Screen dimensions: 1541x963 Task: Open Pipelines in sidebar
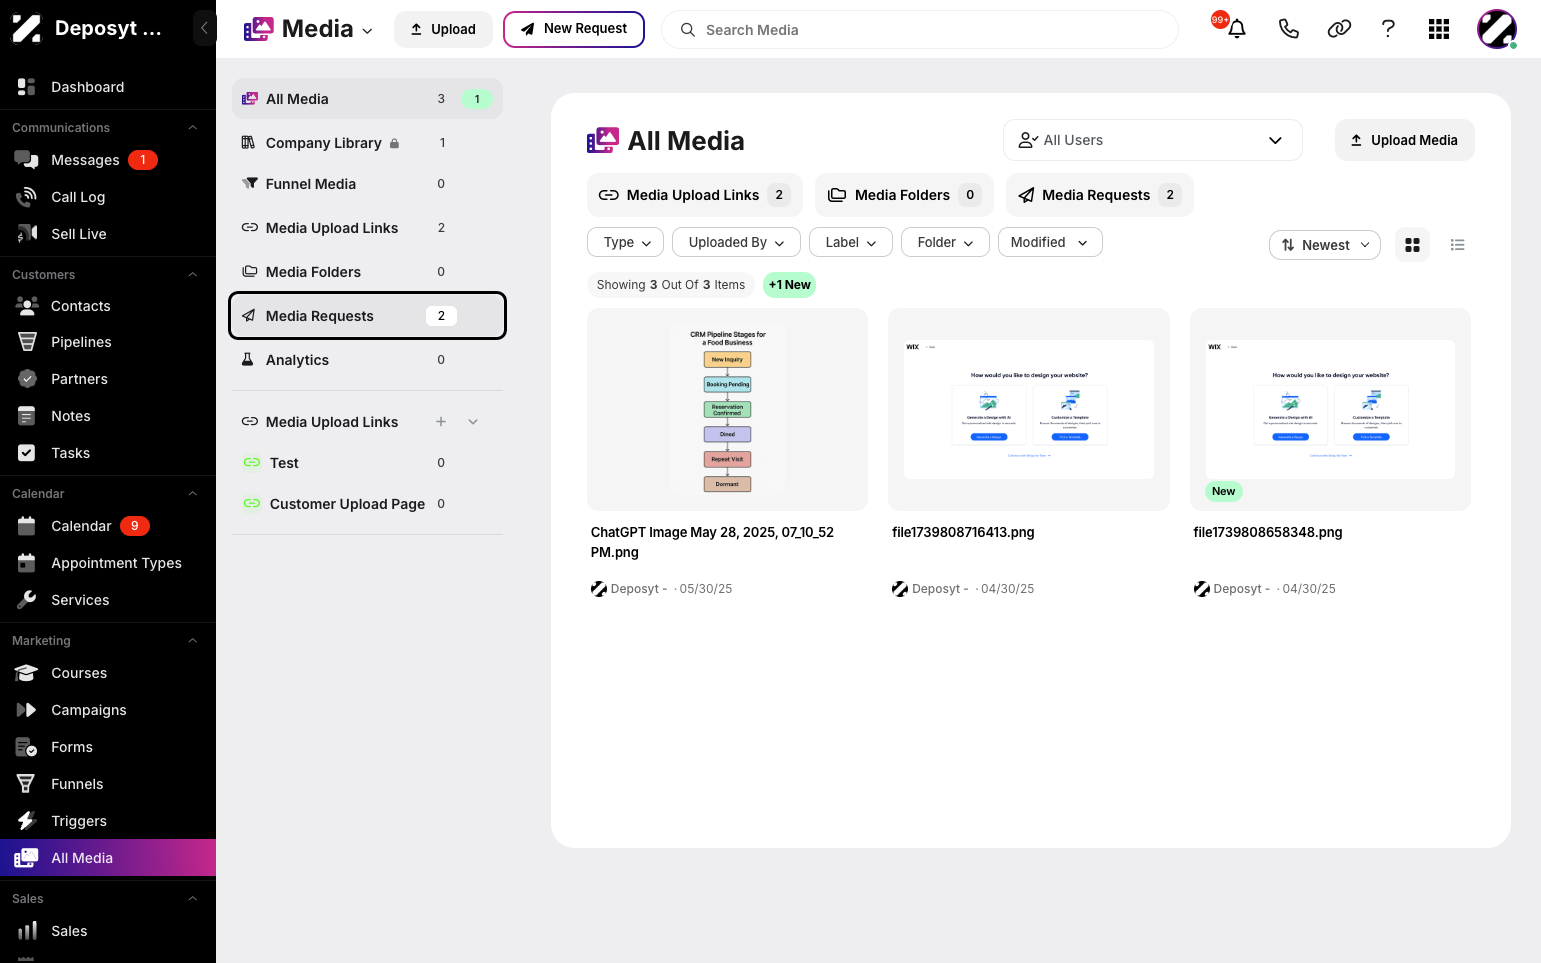click(108, 342)
